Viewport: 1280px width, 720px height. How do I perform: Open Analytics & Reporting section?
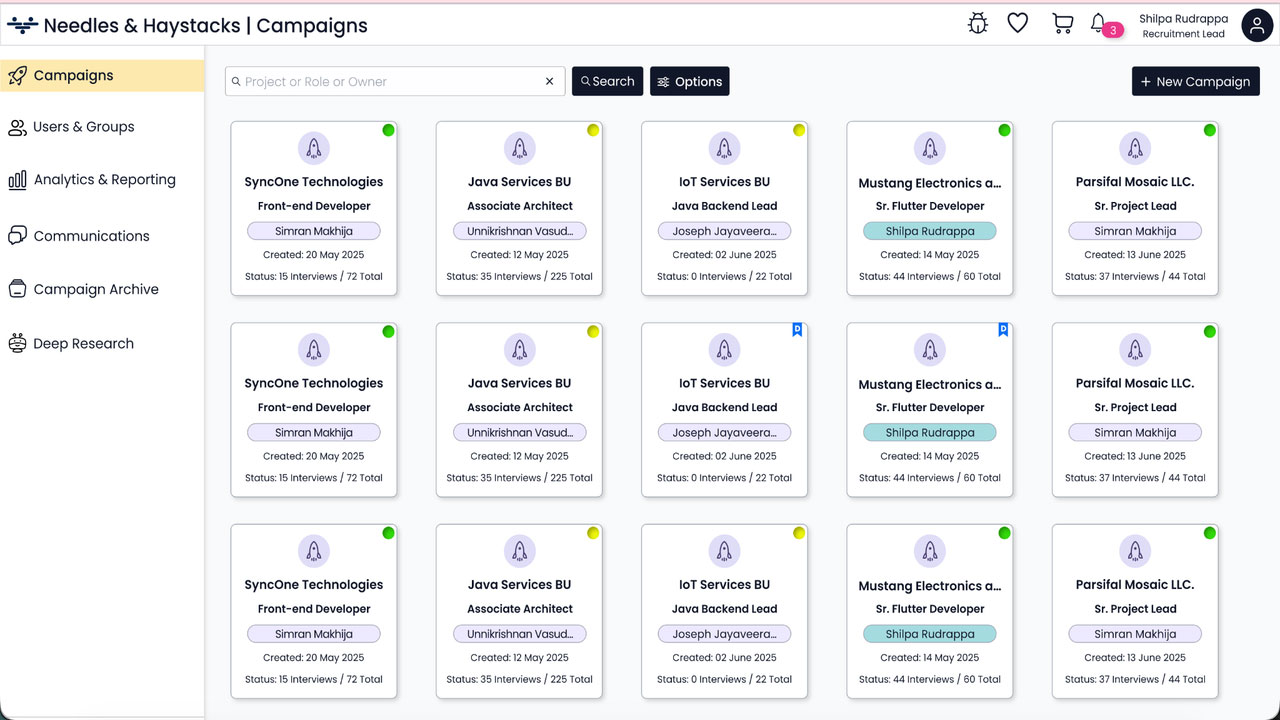(104, 180)
